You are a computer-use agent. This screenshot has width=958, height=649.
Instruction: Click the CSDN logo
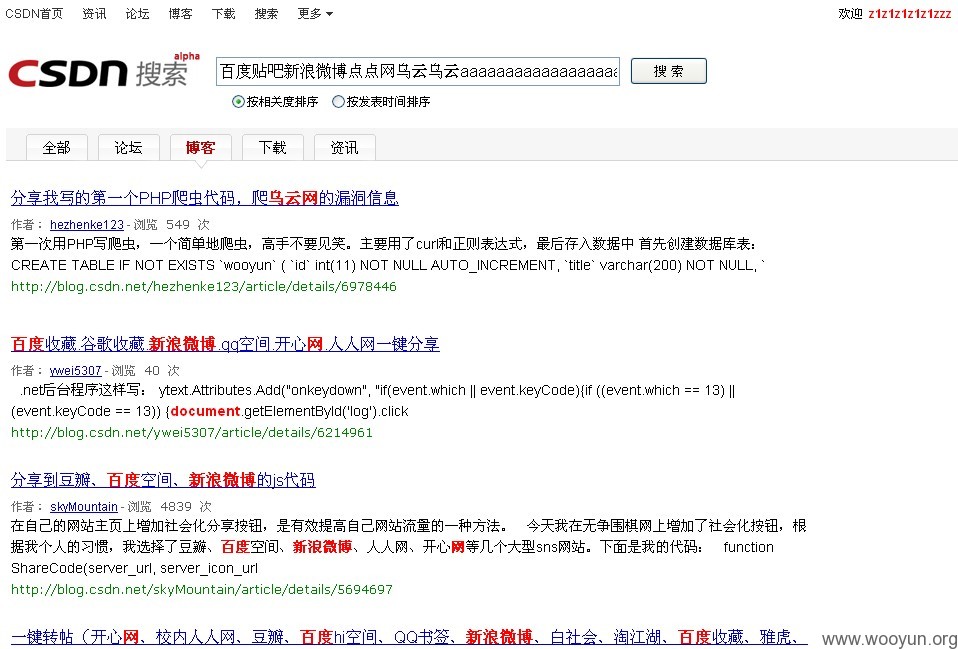pyautogui.click(x=103, y=72)
